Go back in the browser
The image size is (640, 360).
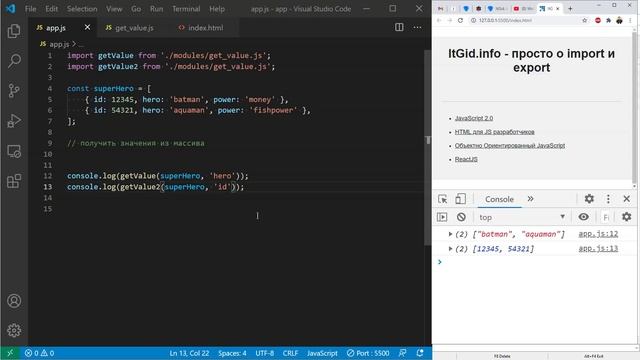pyautogui.click(x=439, y=20)
